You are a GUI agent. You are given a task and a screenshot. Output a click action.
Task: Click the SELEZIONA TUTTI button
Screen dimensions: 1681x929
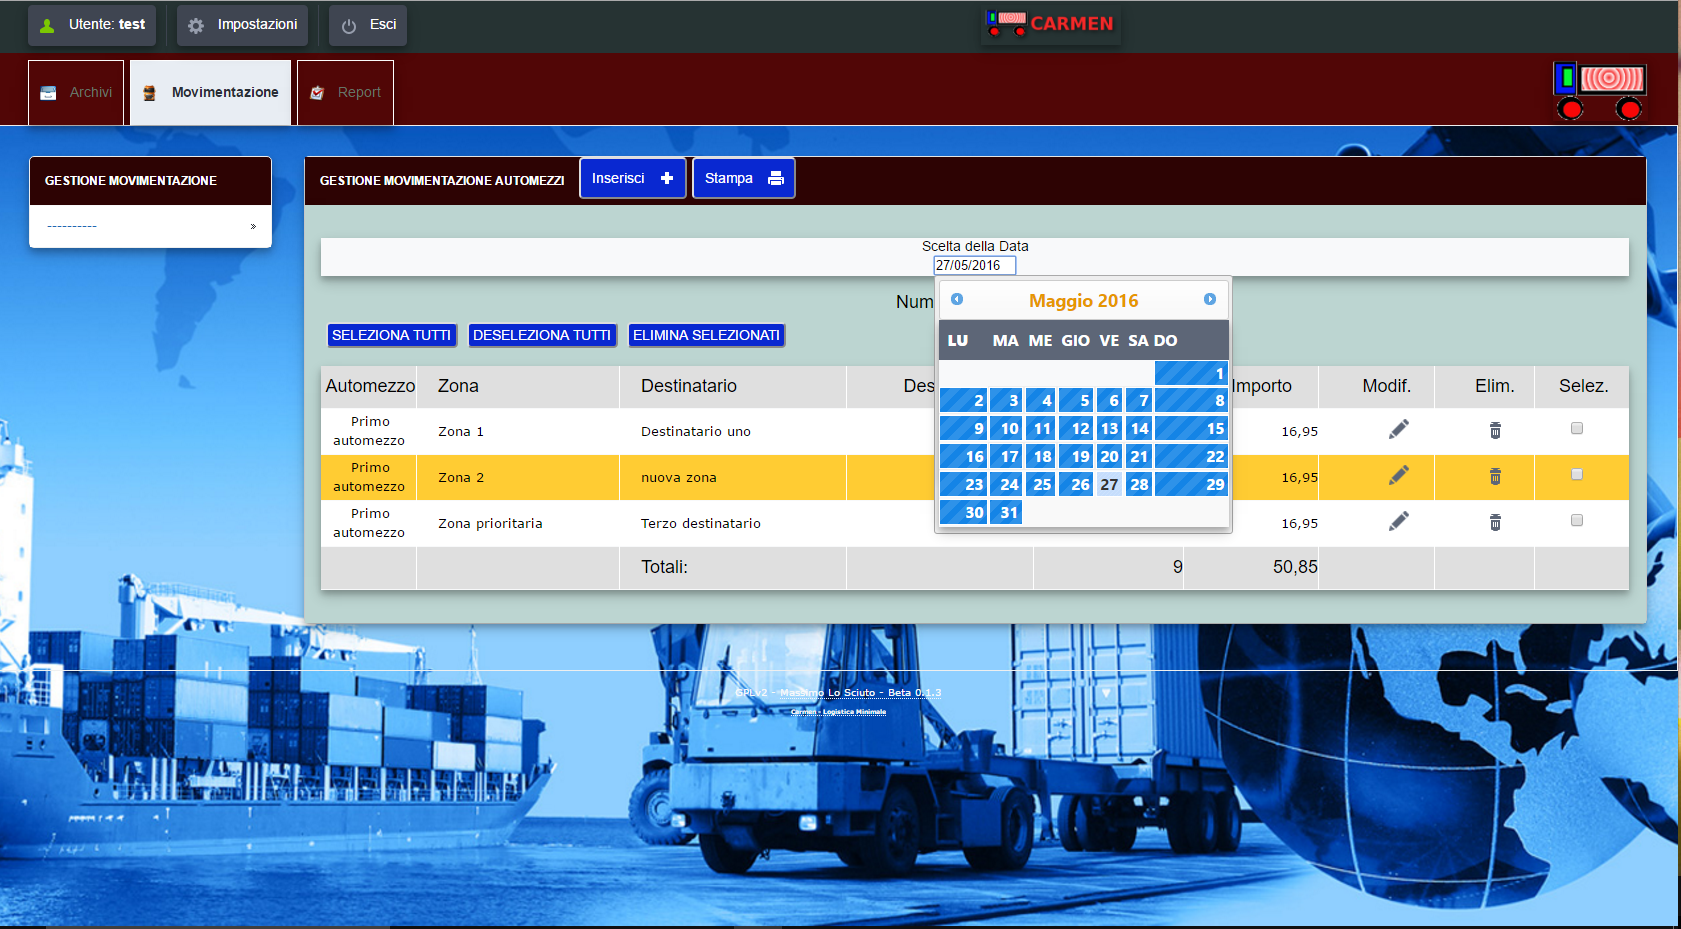click(x=391, y=335)
